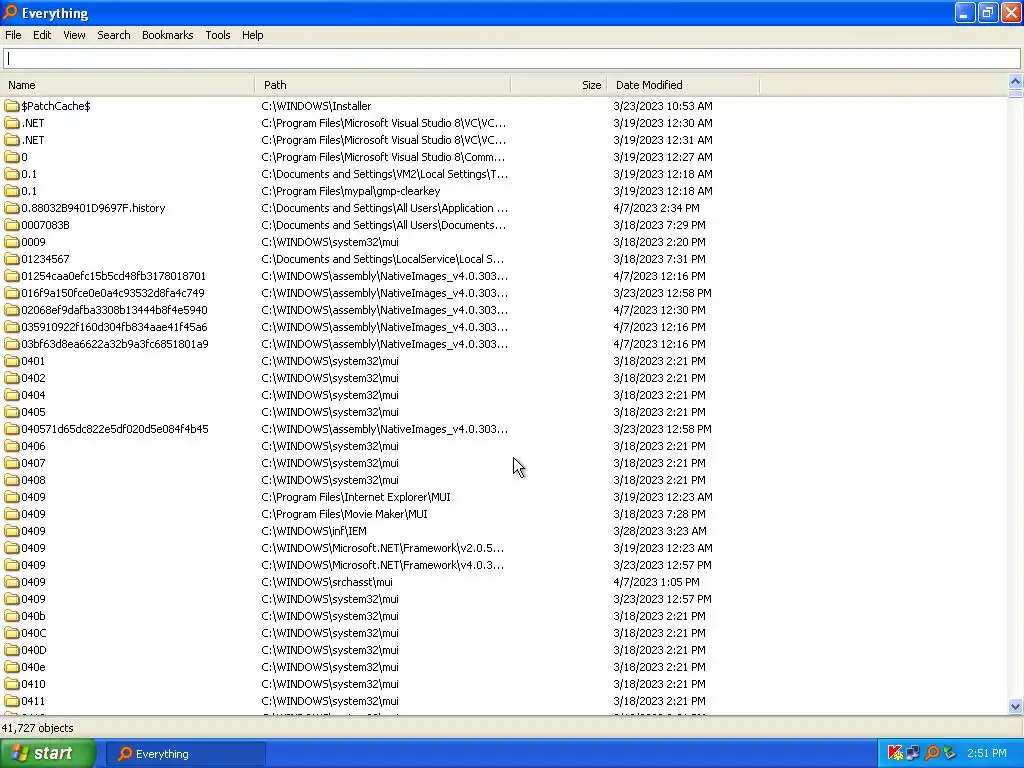
Task: Sort results by Name column header
Action: tap(128, 85)
